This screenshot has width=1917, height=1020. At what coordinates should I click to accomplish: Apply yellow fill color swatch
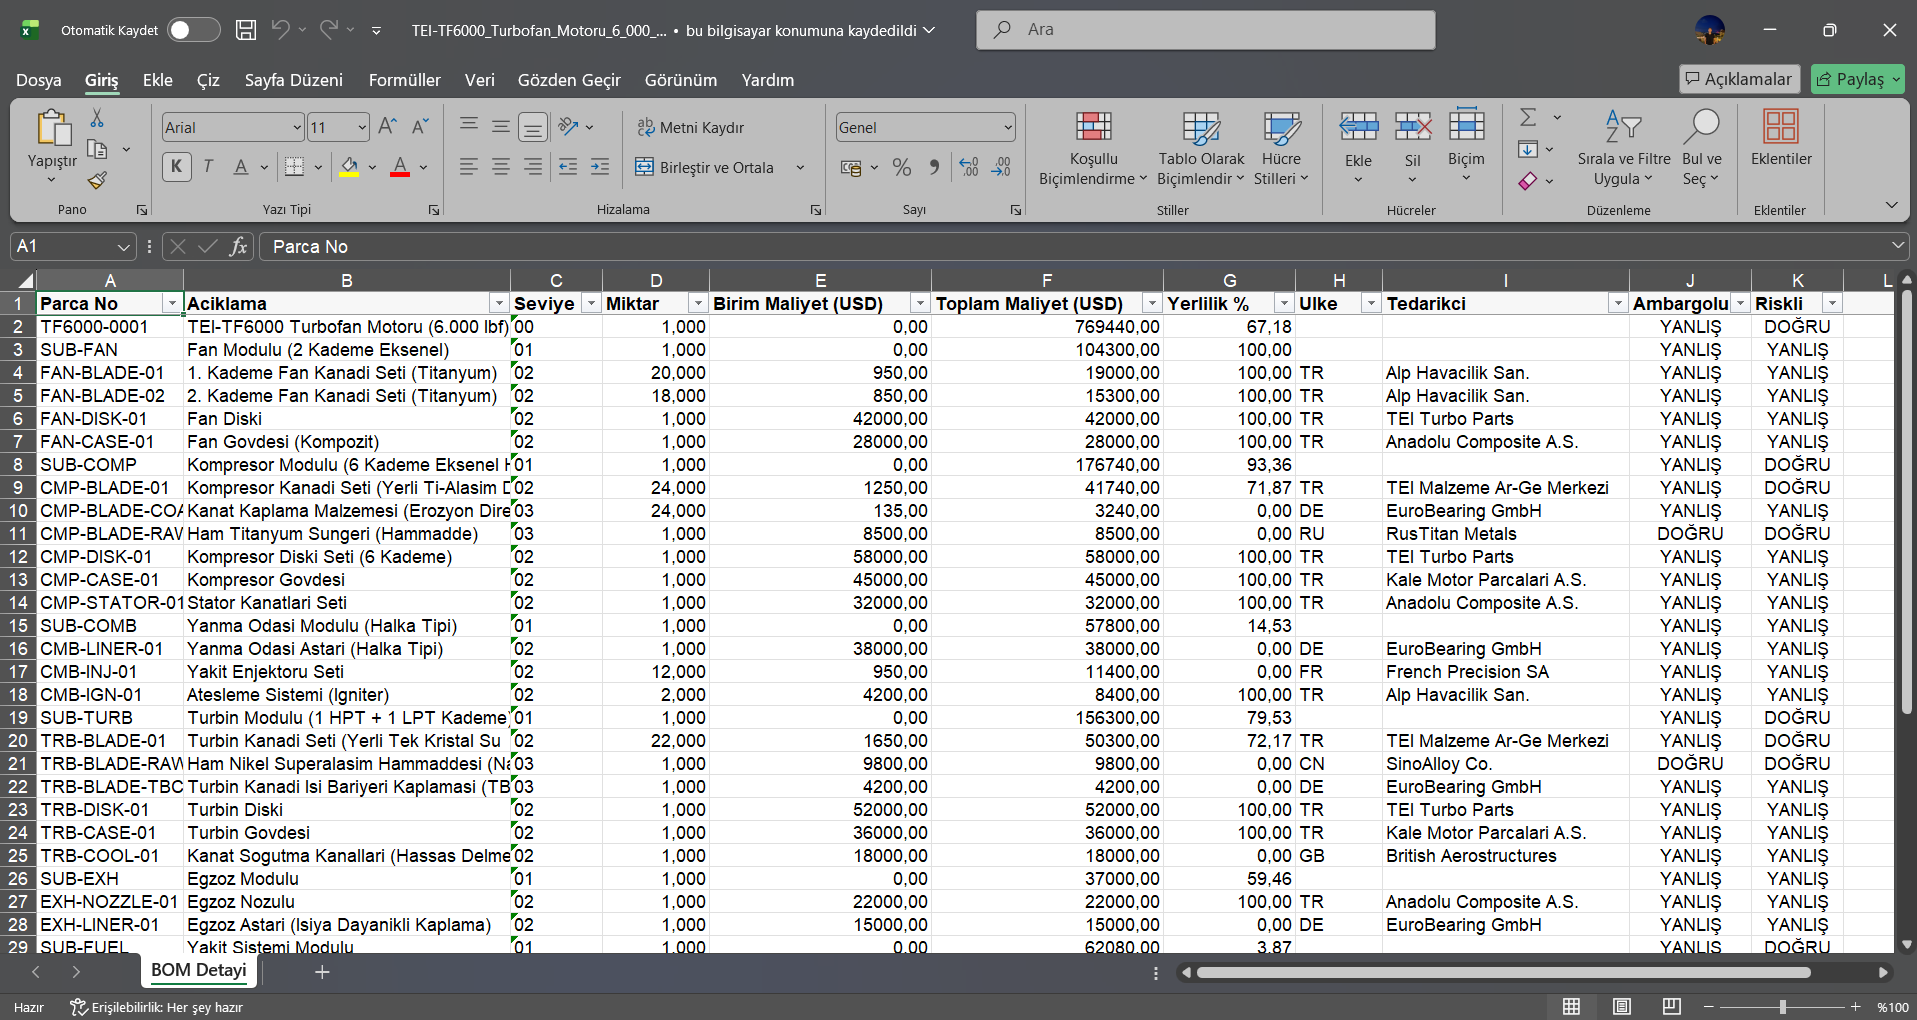[349, 167]
